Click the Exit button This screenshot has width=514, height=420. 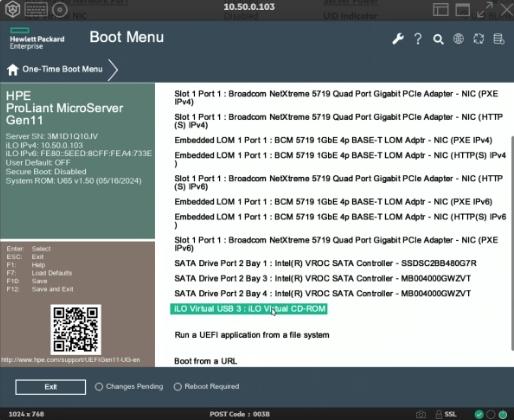coord(50,387)
